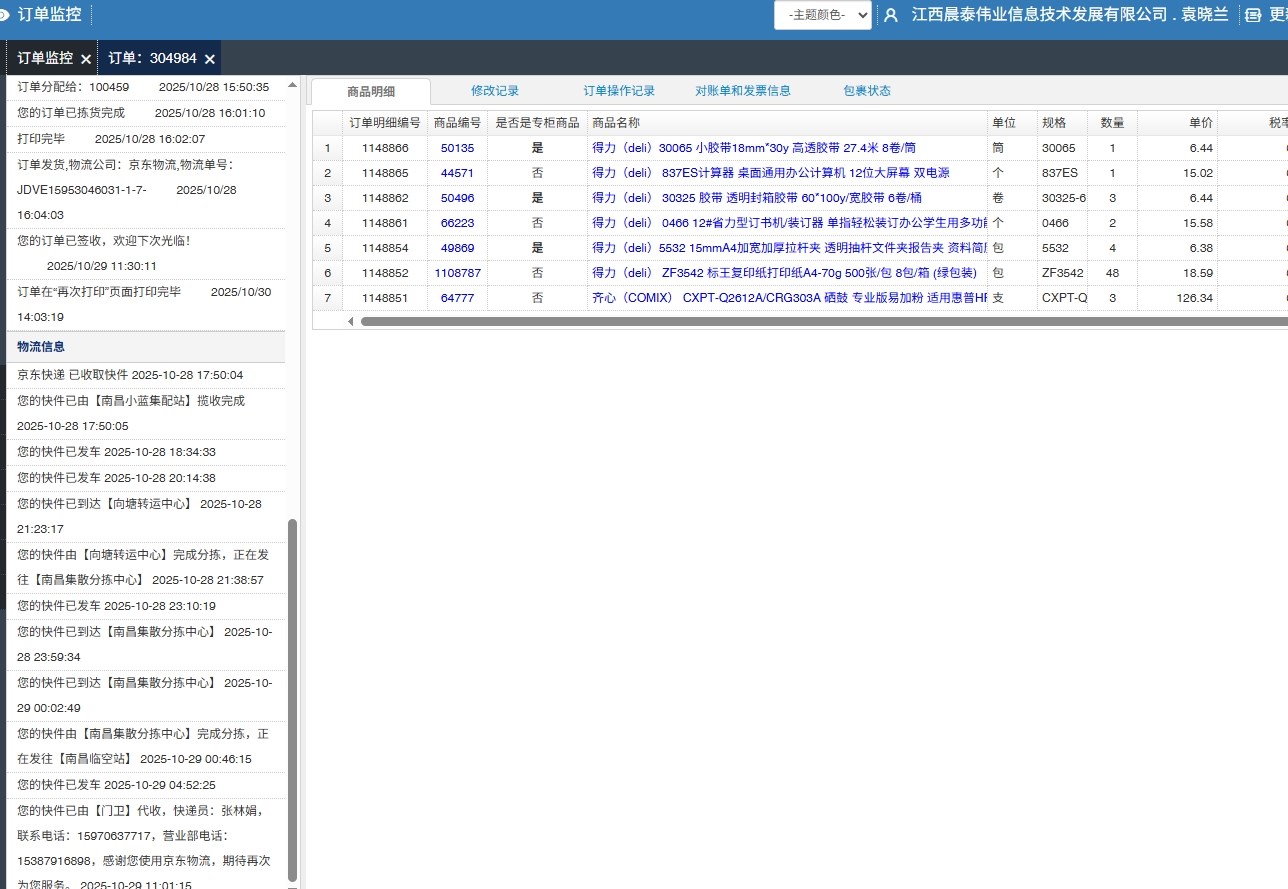Switch to the 修改记录 tab
Viewport: 1288px width, 889px height.
[x=495, y=91]
